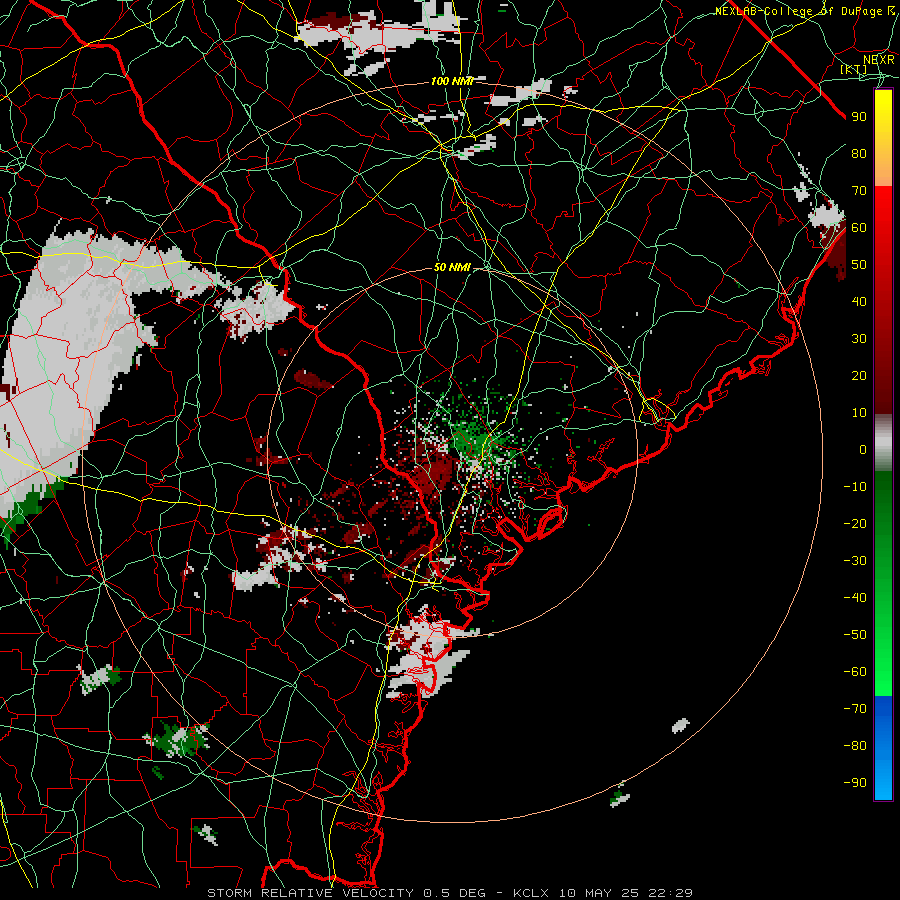Click the '[KT]' units label above the scale
This screenshot has width=900, height=900.
coord(854,70)
